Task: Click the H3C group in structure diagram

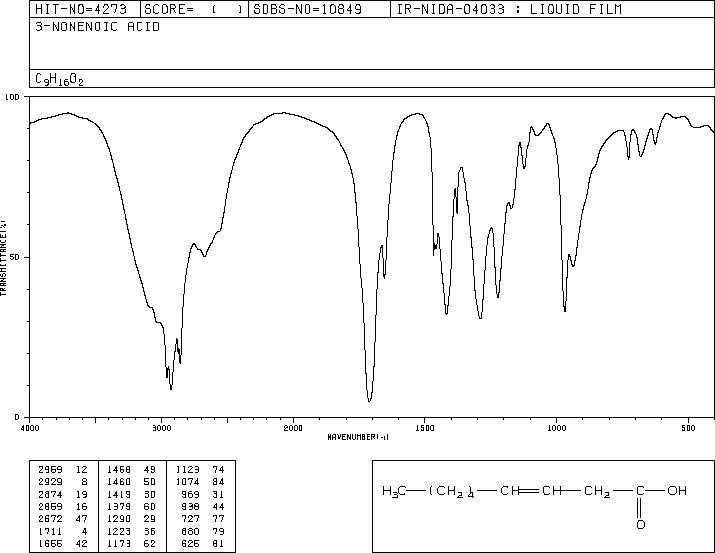Action: point(394,491)
